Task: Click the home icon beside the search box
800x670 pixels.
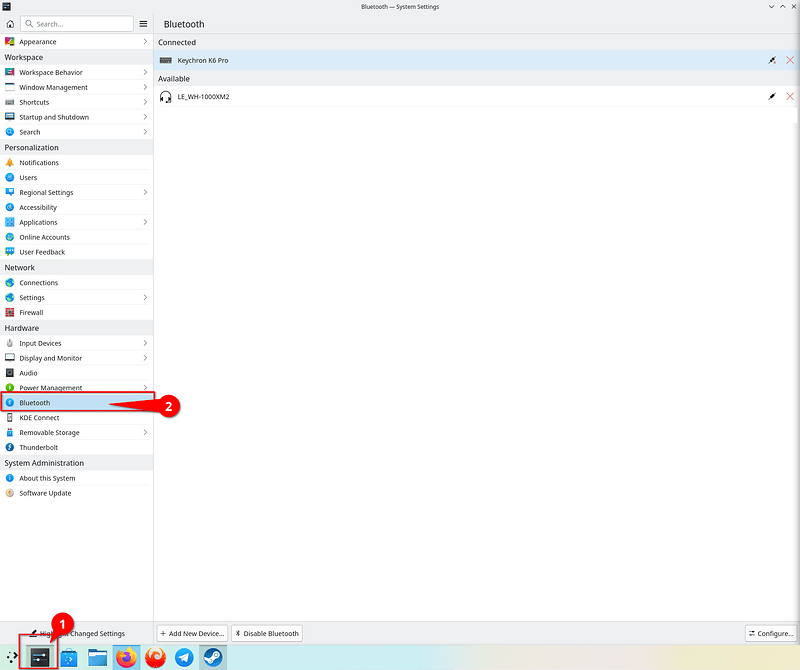Action: click(x=9, y=23)
